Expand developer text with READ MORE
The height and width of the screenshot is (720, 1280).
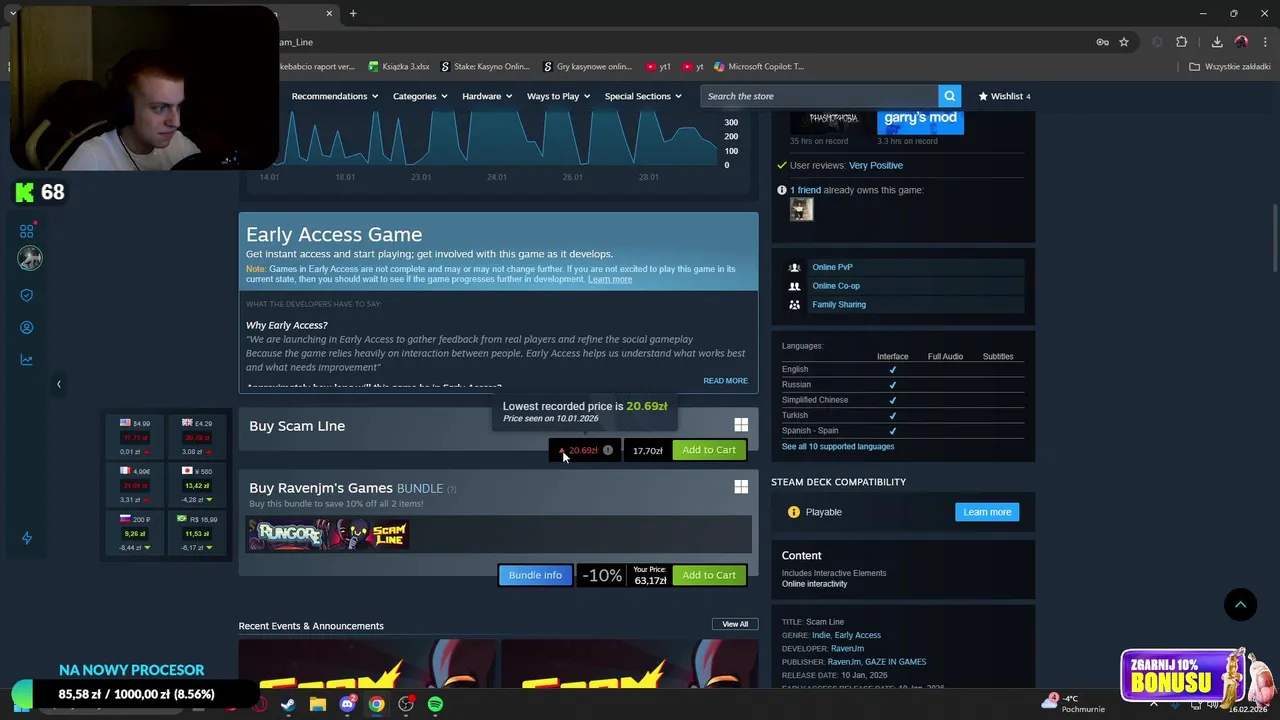pos(725,381)
